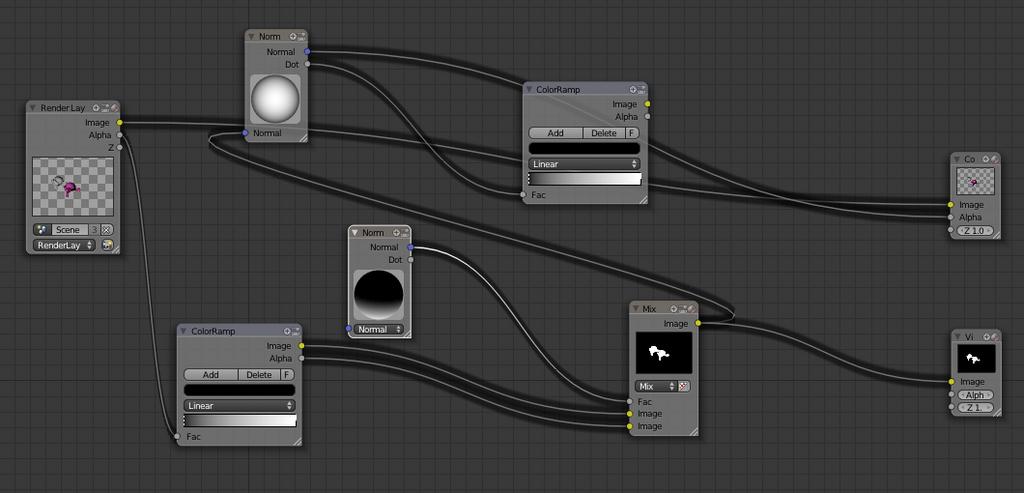Click F flip button in lower ColorRamp
The width and height of the screenshot is (1024, 493).
pos(287,375)
